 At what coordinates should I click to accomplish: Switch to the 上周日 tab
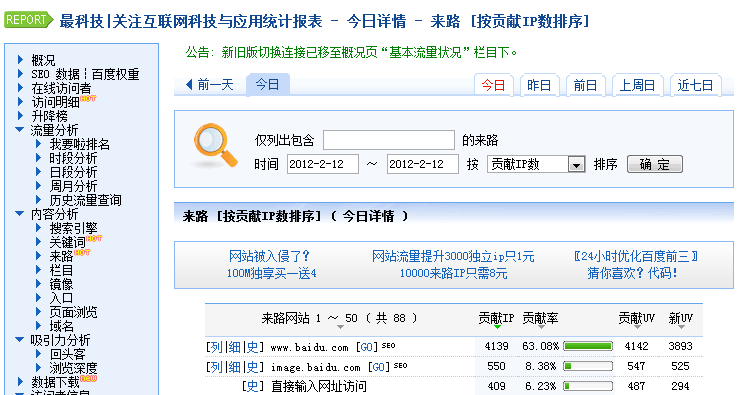click(x=637, y=86)
